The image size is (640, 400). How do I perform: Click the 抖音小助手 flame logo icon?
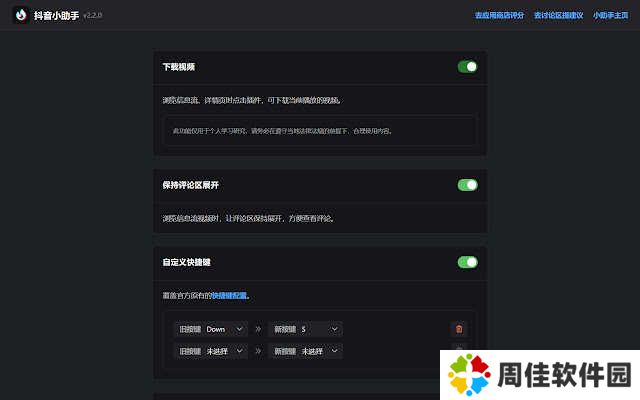point(20,15)
